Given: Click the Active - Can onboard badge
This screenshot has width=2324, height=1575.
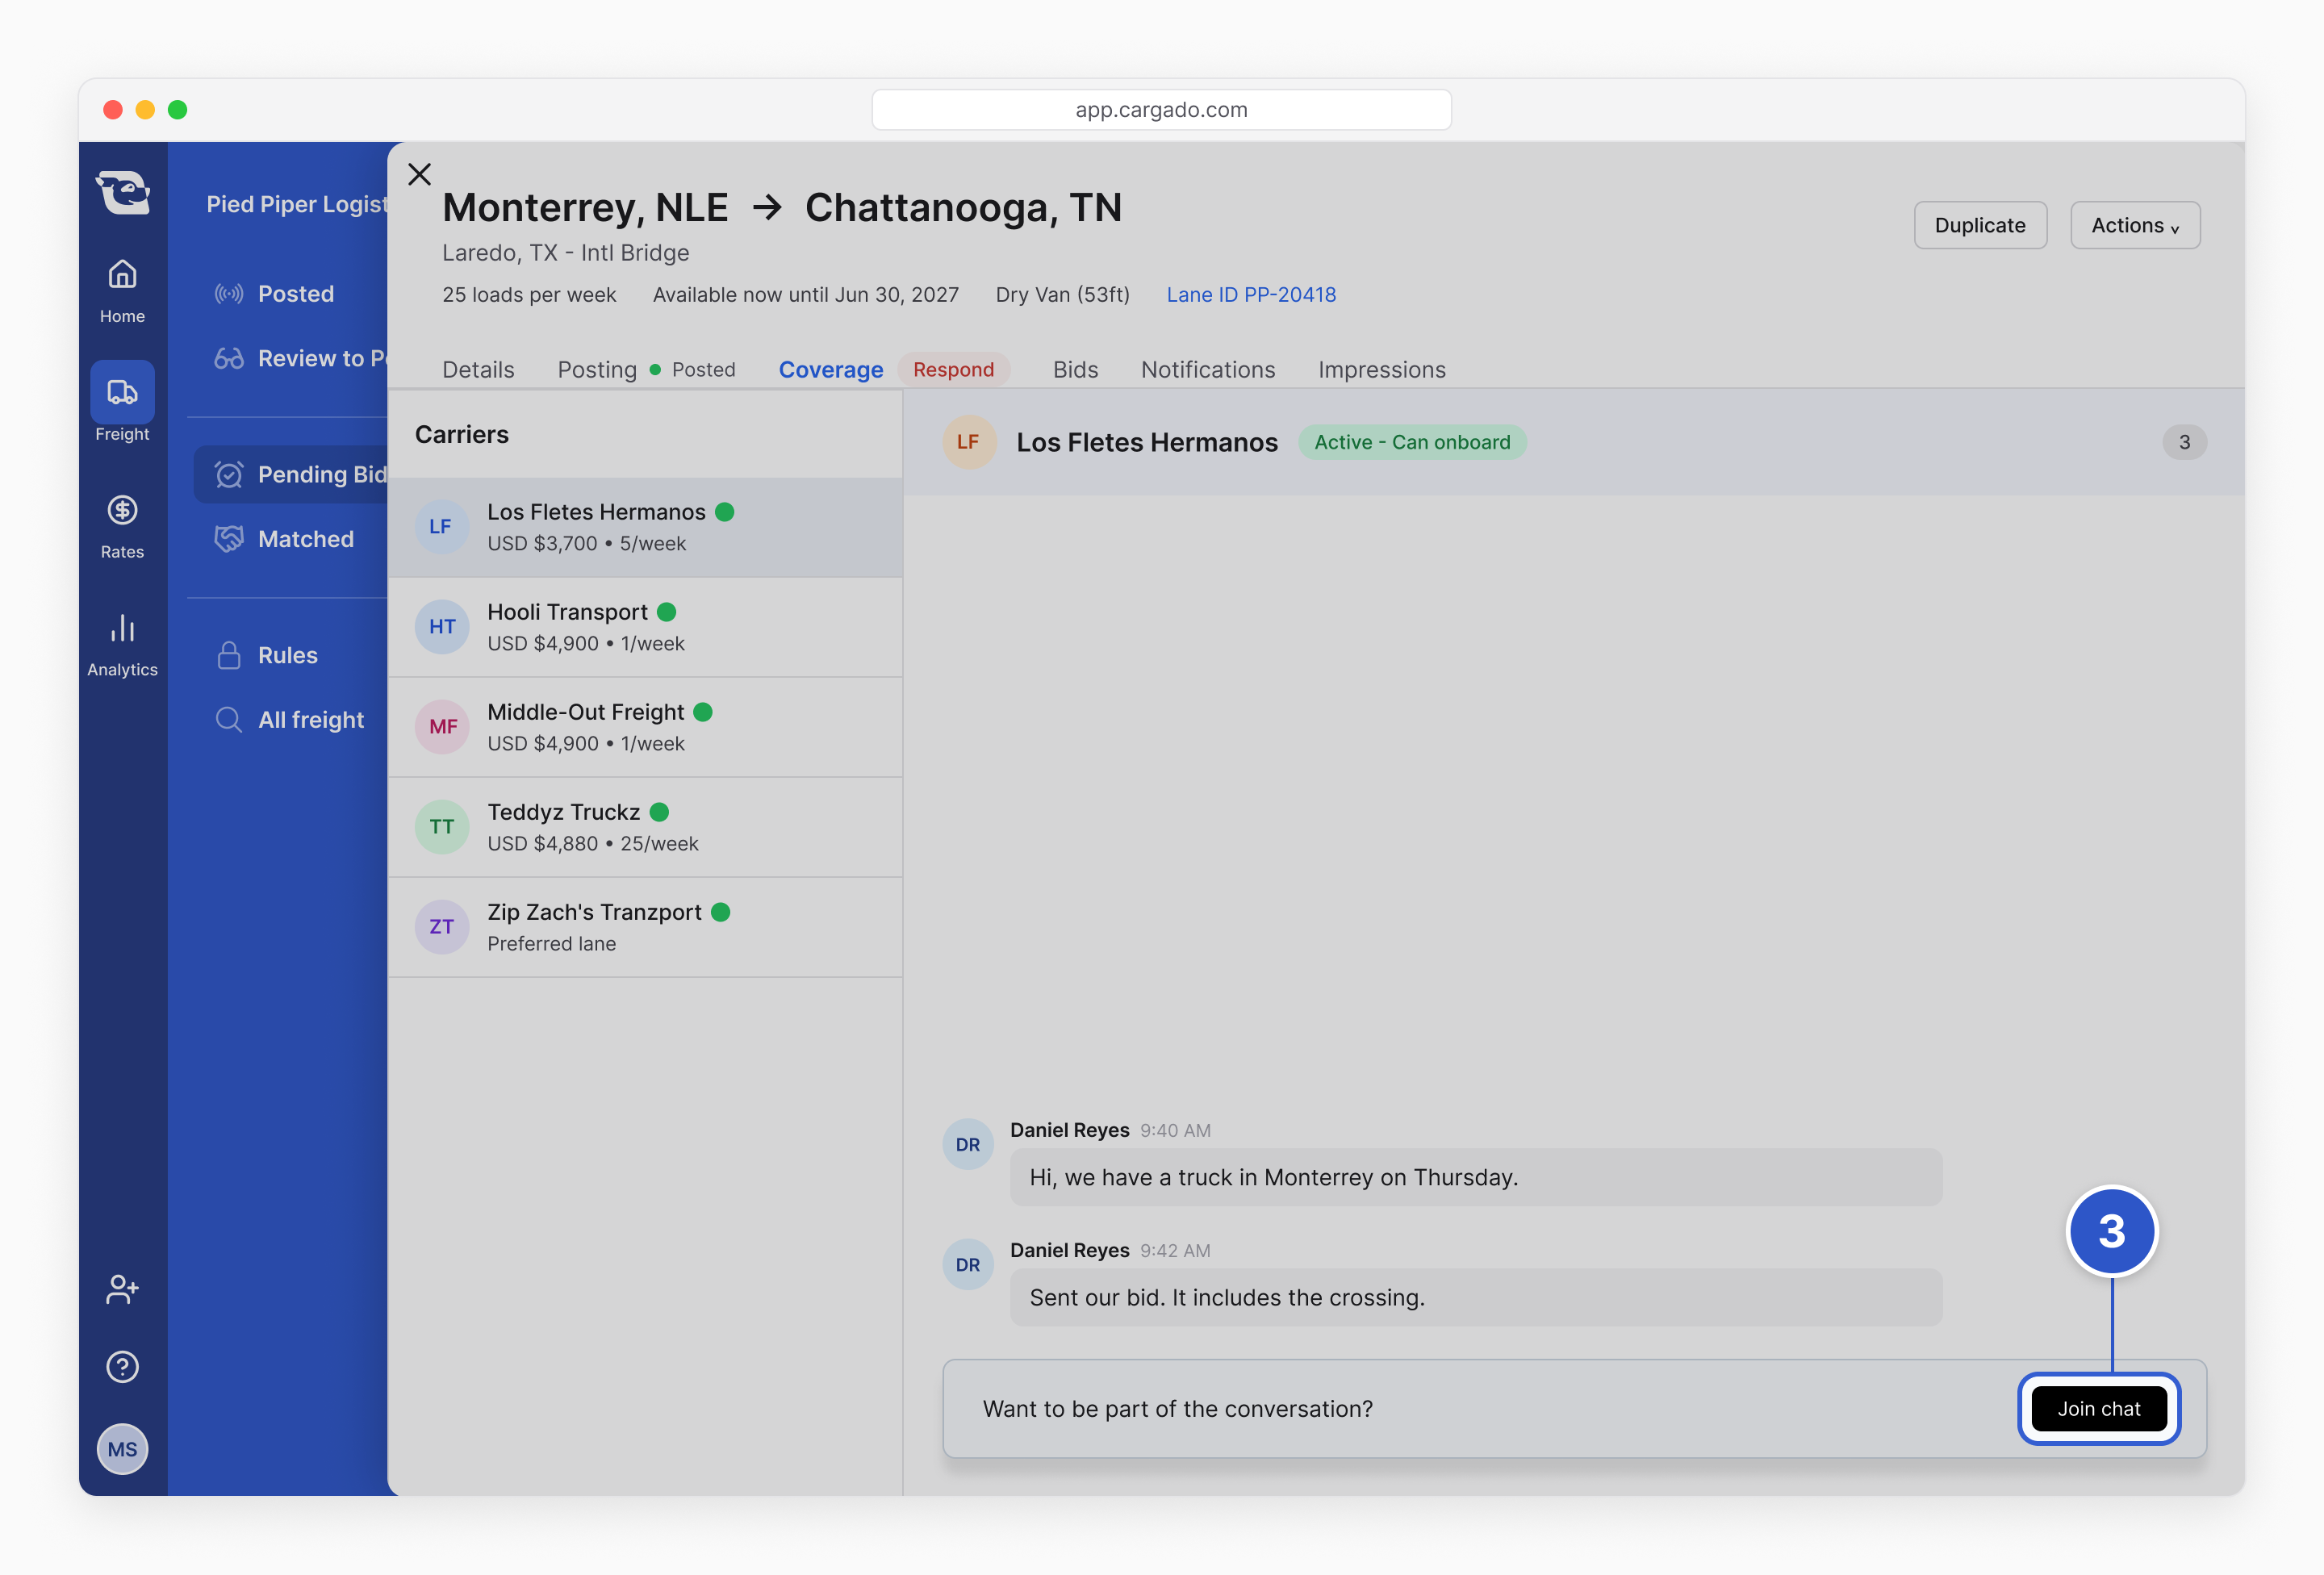Looking at the screenshot, I should [x=1412, y=442].
